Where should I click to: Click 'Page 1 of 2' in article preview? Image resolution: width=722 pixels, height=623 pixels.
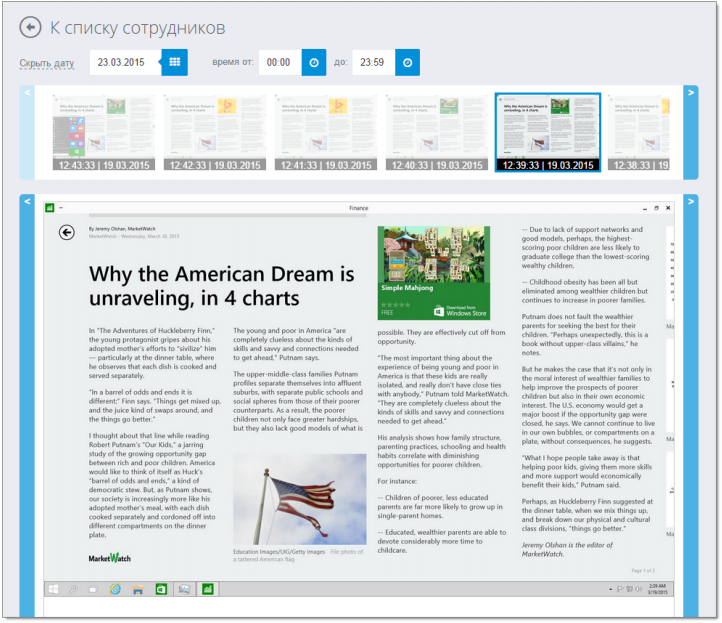(x=643, y=571)
